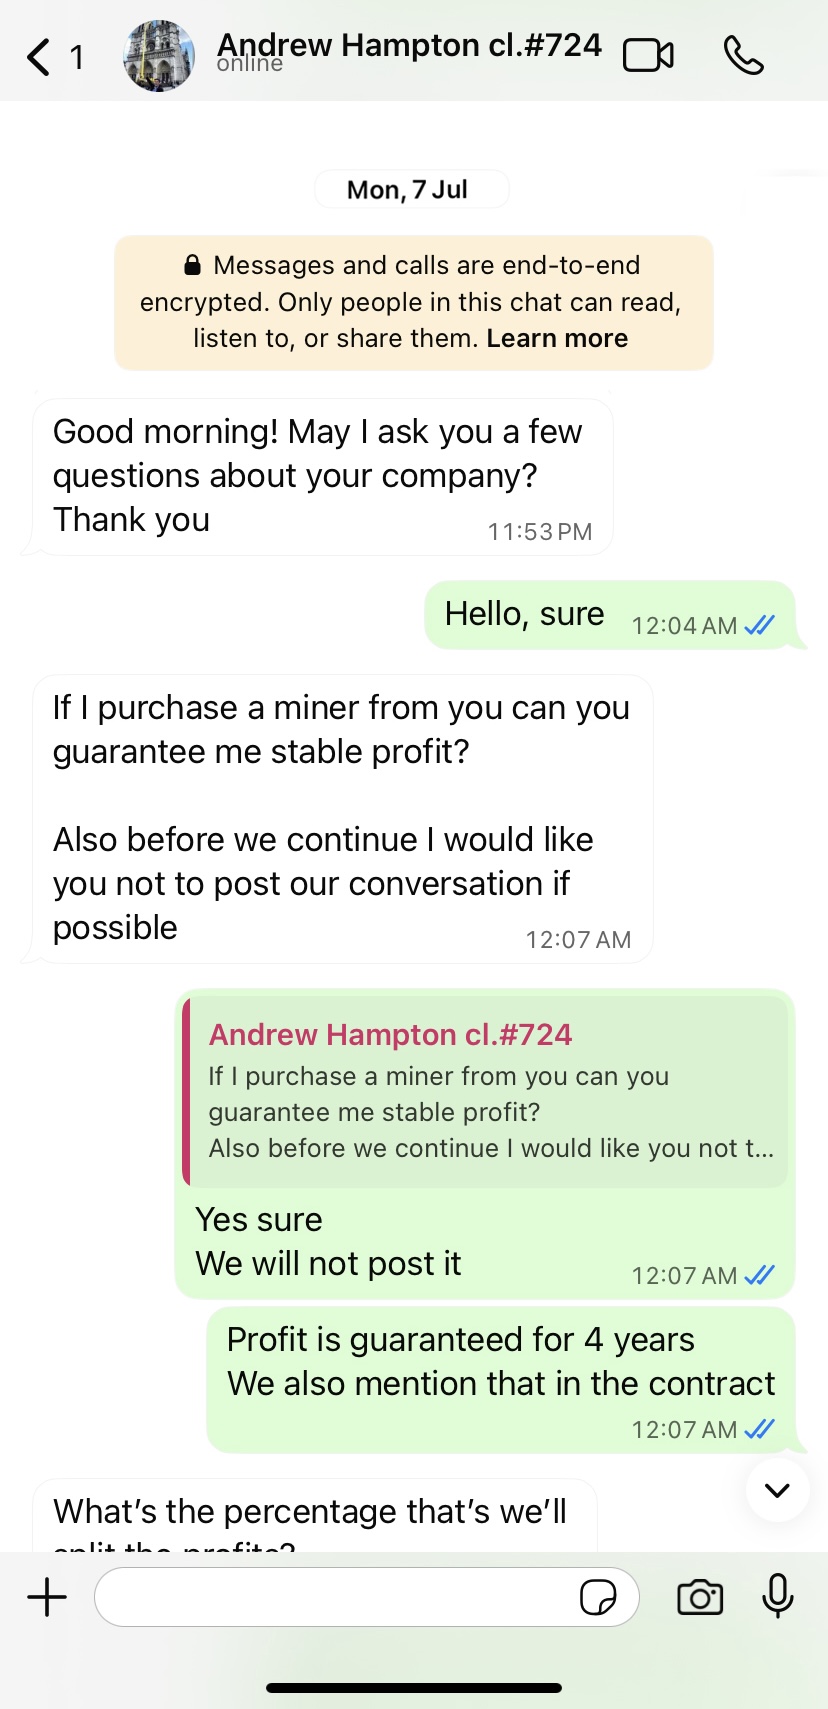The width and height of the screenshot is (828, 1709).
Task: Open Andrew Hampton's profile picture
Action: tap(159, 56)
